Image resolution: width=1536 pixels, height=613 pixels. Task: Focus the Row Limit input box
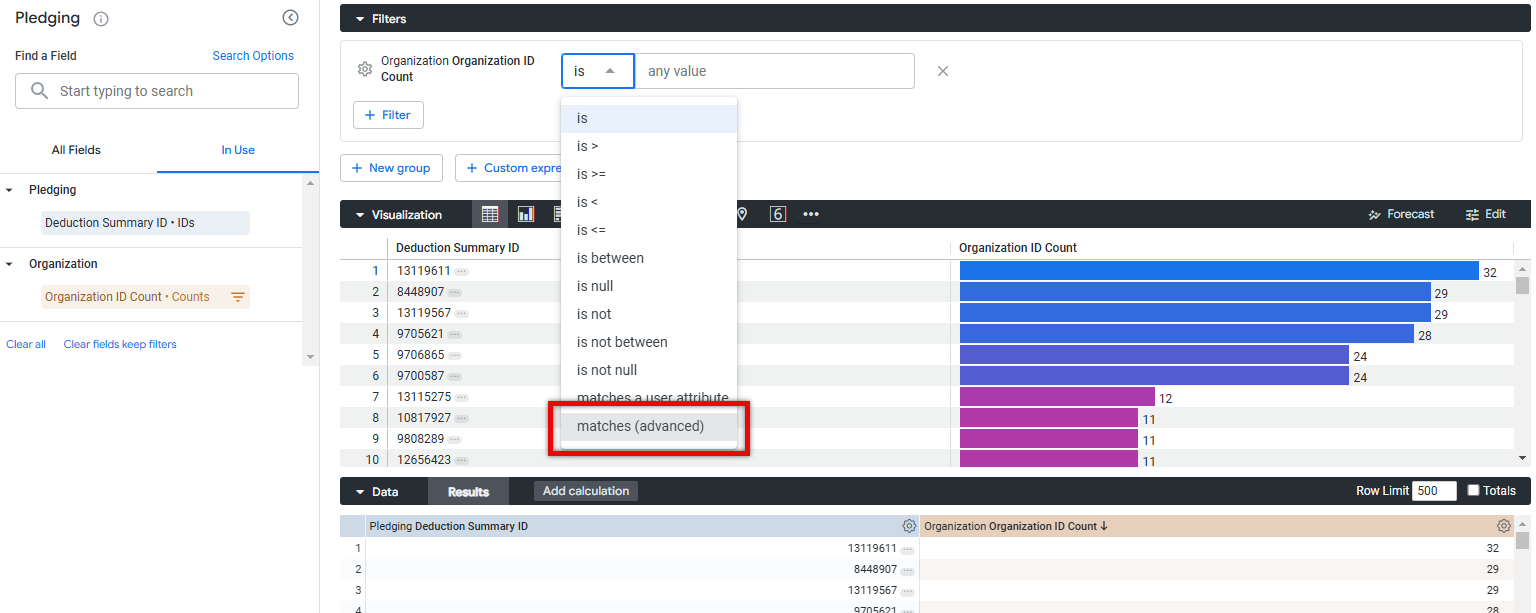point(1434,491)
